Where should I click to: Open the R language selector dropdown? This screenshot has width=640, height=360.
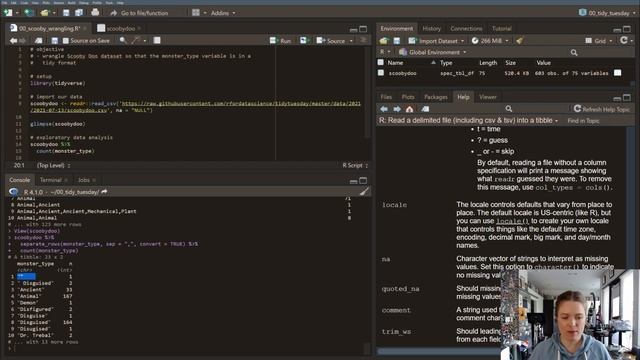pyautogui.click(x=385, y=52)
